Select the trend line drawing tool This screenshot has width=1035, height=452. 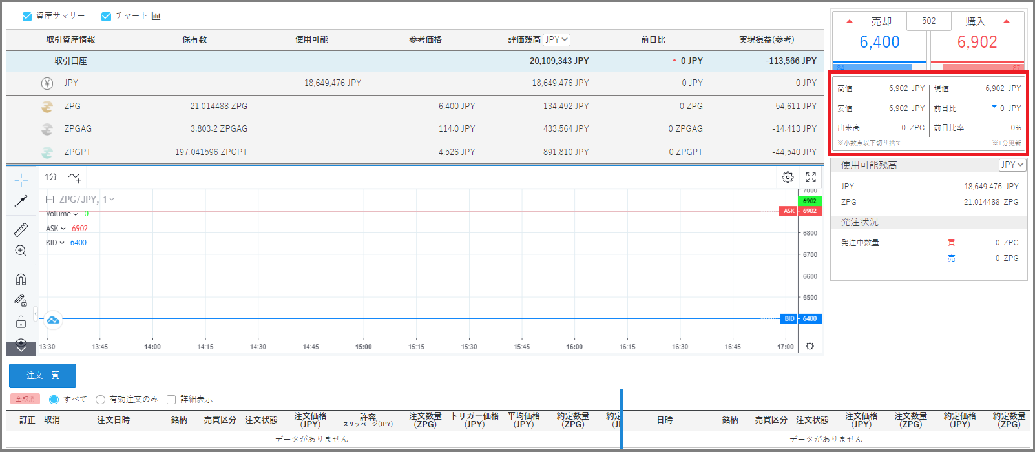tap(21, 201)
